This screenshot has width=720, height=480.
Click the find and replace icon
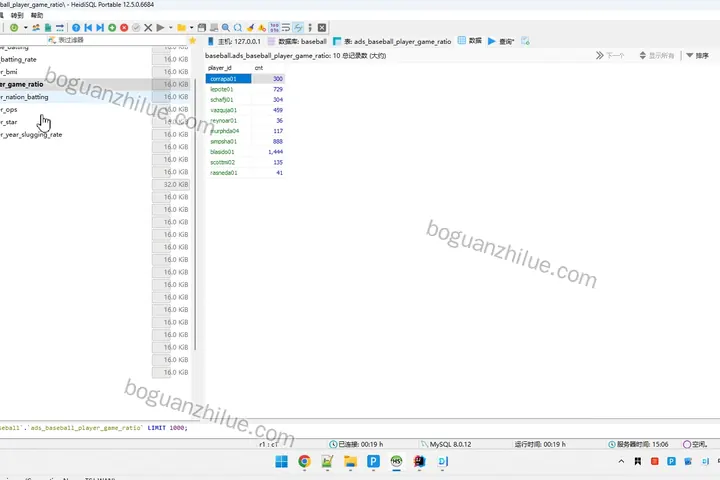pos(238,28)
